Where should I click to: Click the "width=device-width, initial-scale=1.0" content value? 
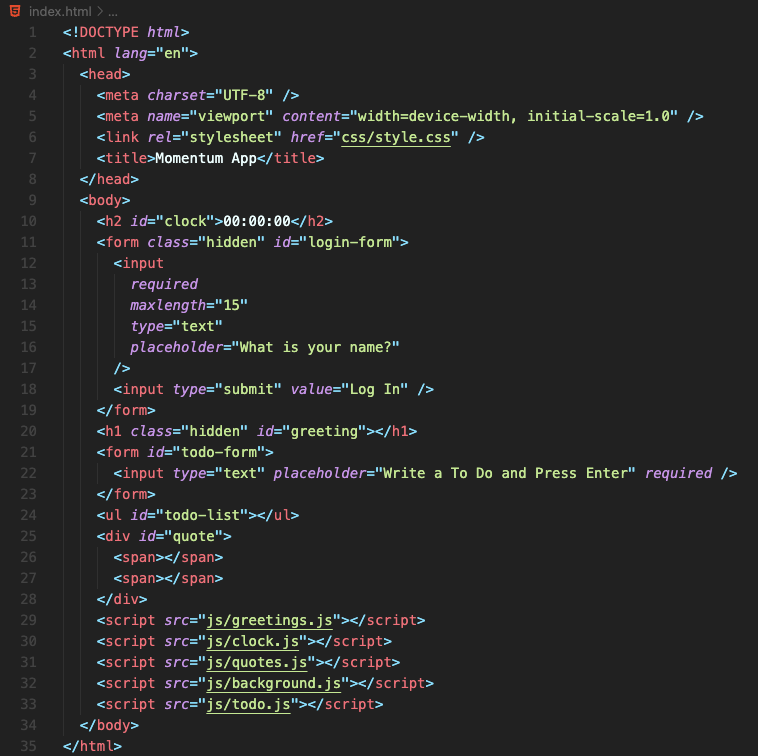pos(513,116)
